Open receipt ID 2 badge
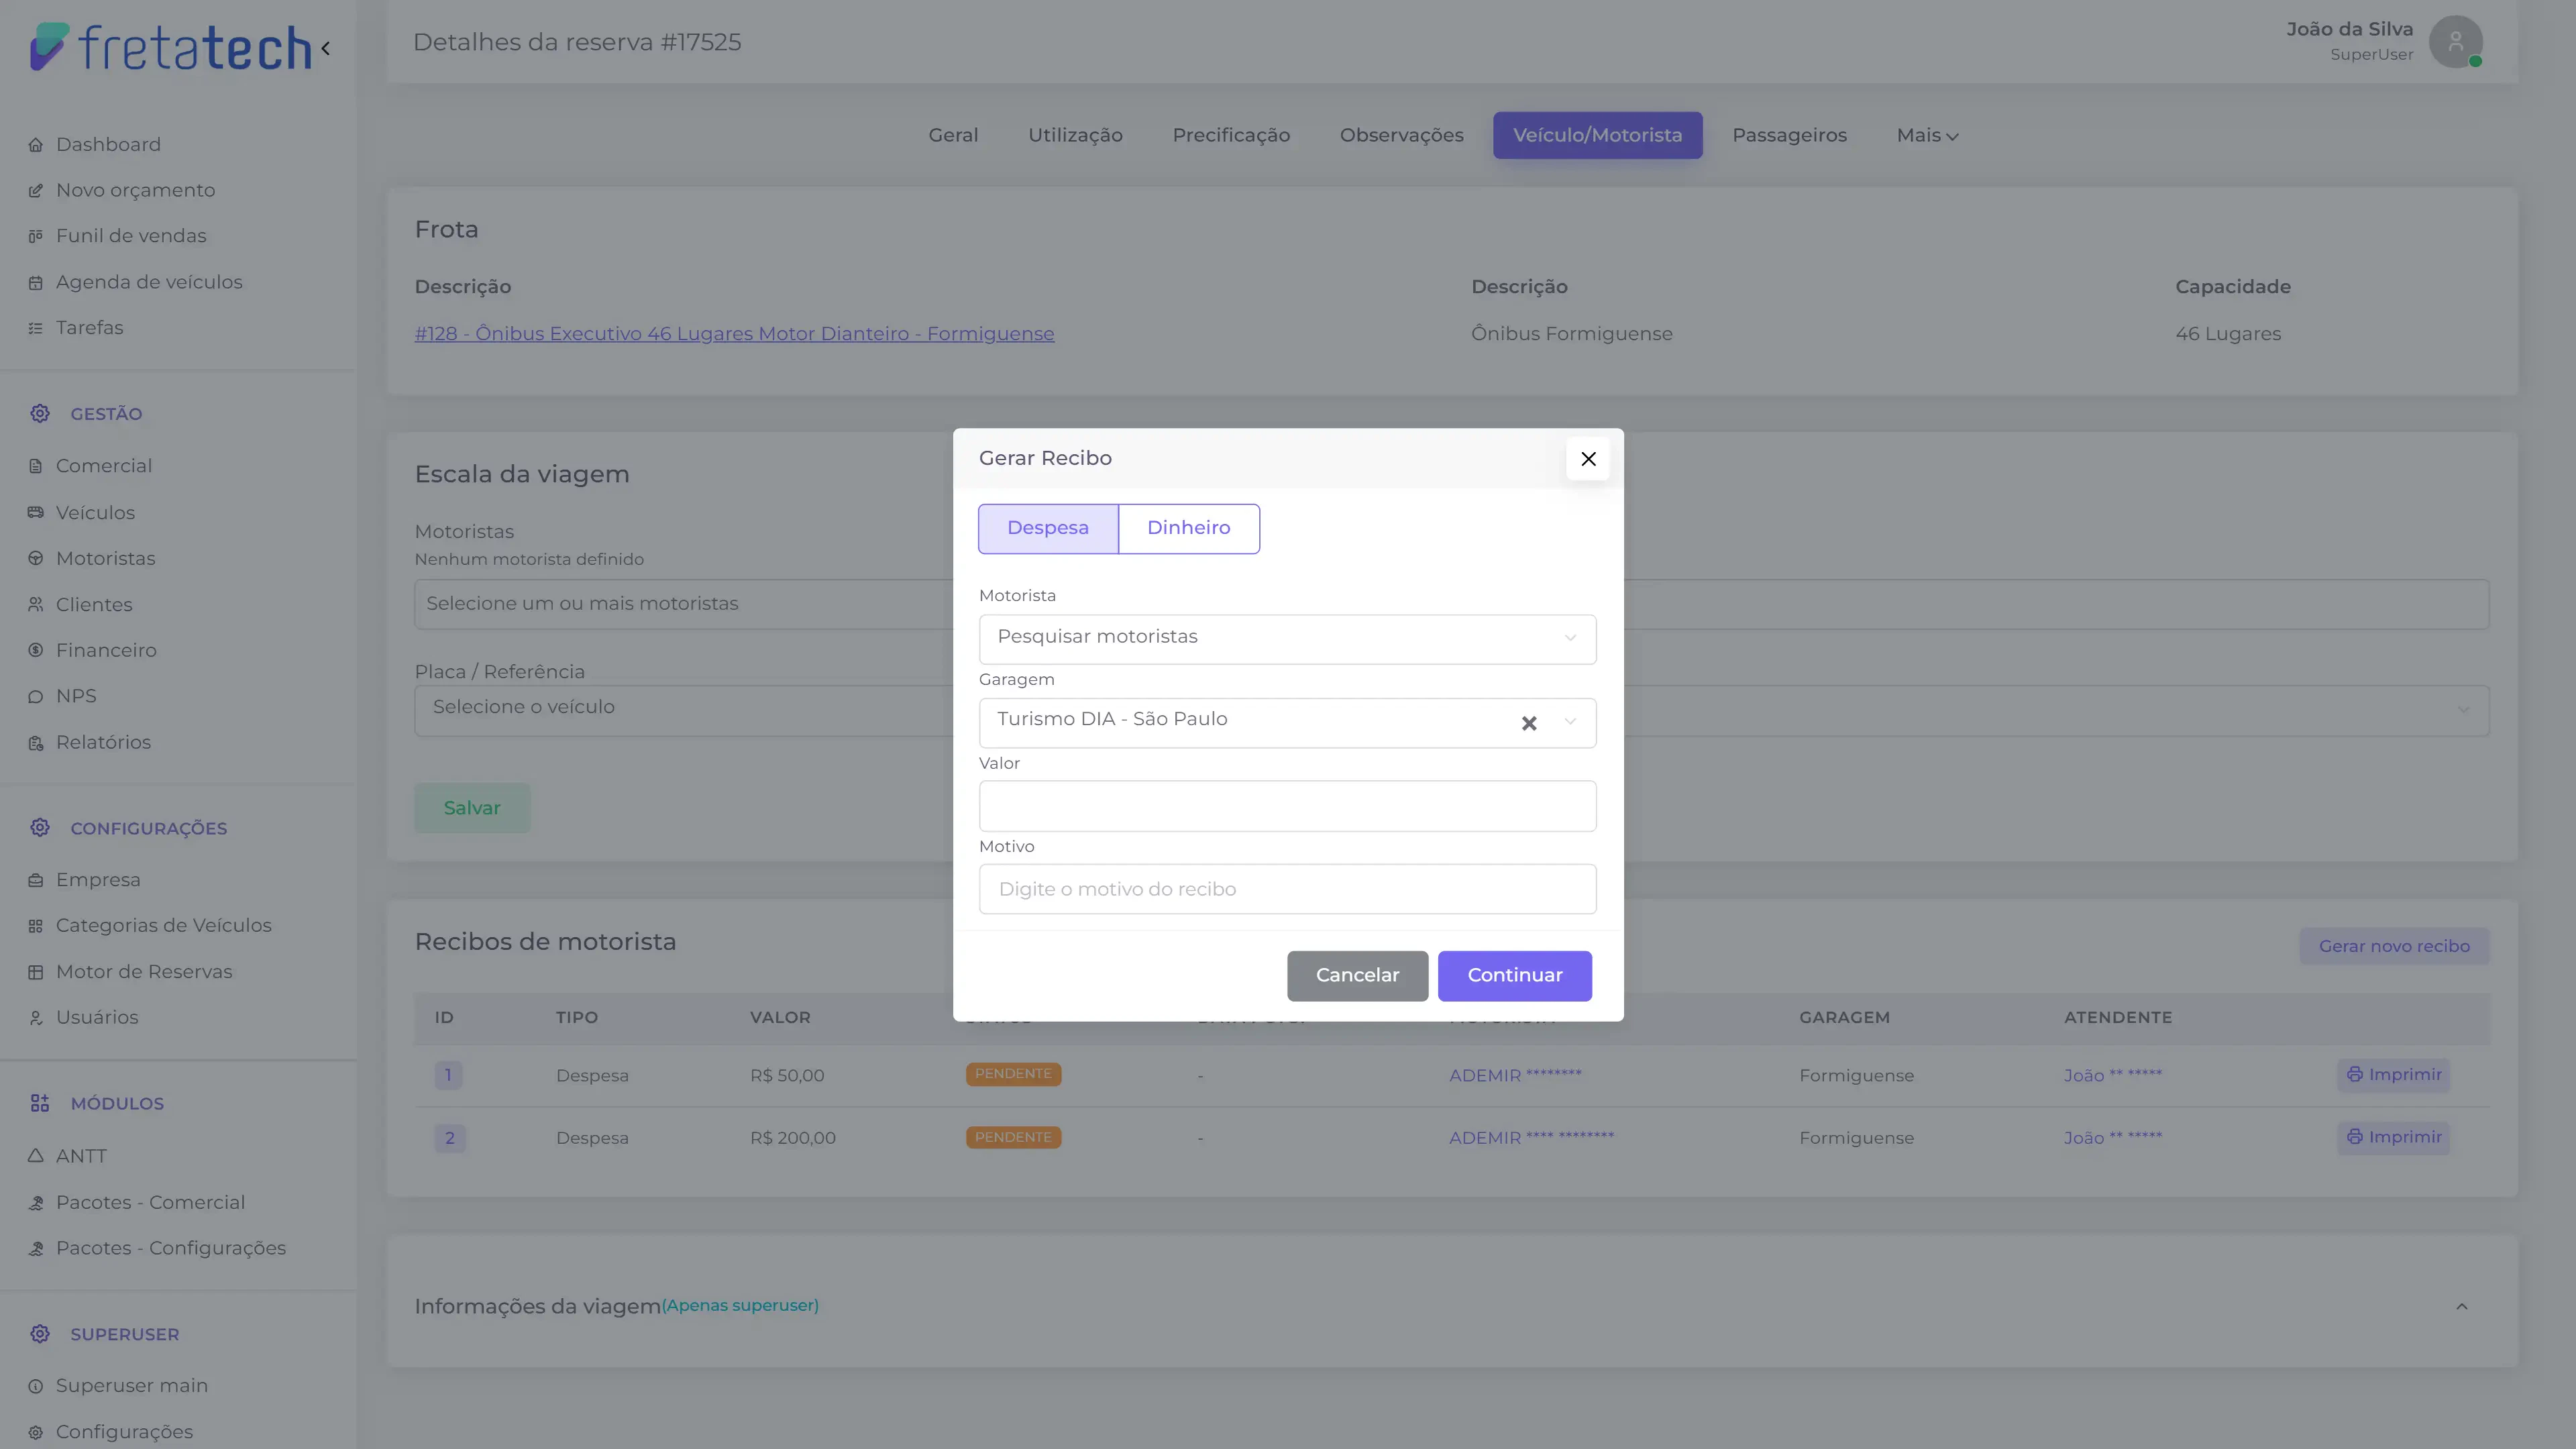Image resolution: width=2576 pixels, height=1449 pixels. click(x=449, y=1138)
